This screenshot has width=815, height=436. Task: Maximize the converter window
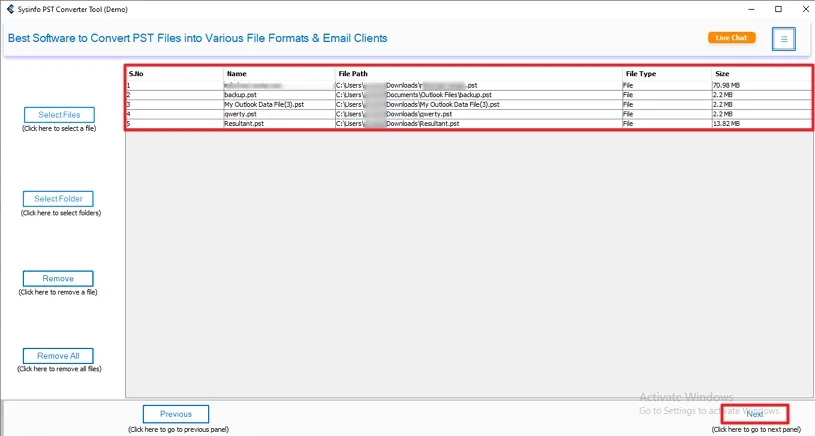coord(778,9)
